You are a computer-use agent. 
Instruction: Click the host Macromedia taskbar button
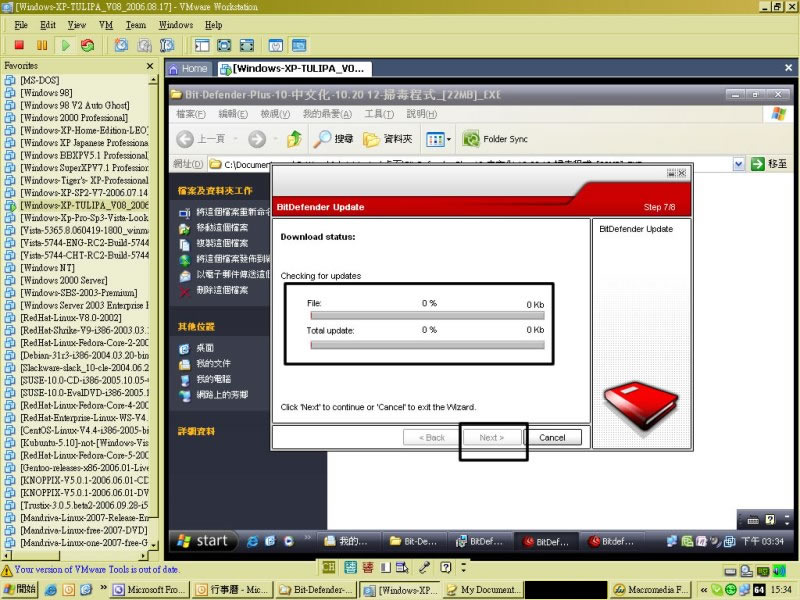[652, 590]
